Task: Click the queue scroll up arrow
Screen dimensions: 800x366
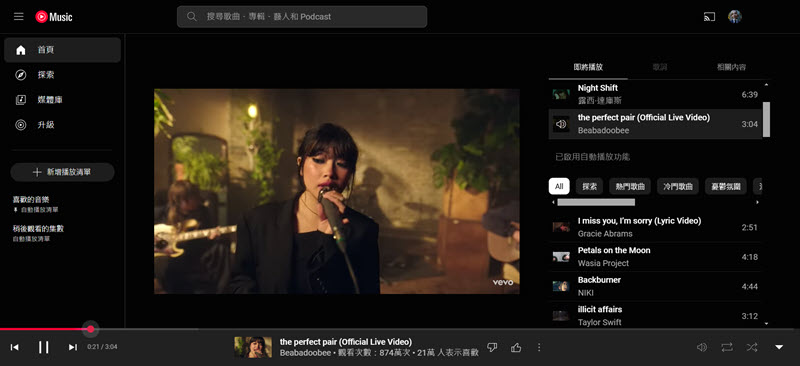Action: coord(766,84)
